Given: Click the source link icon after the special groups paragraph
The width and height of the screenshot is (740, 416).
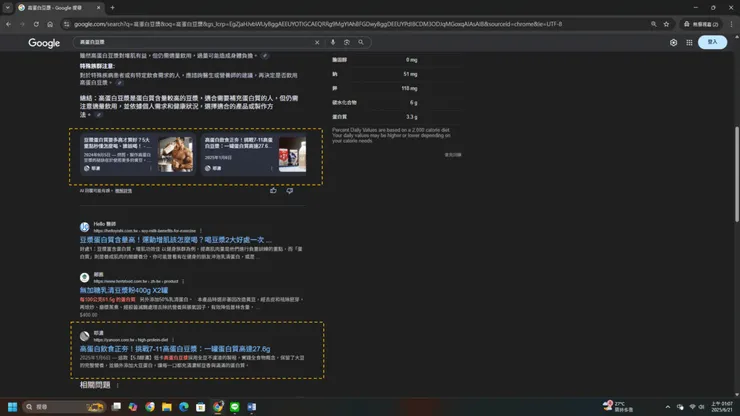Looking at the screenshot, I should pyautogui.click(x=119, y=83).
